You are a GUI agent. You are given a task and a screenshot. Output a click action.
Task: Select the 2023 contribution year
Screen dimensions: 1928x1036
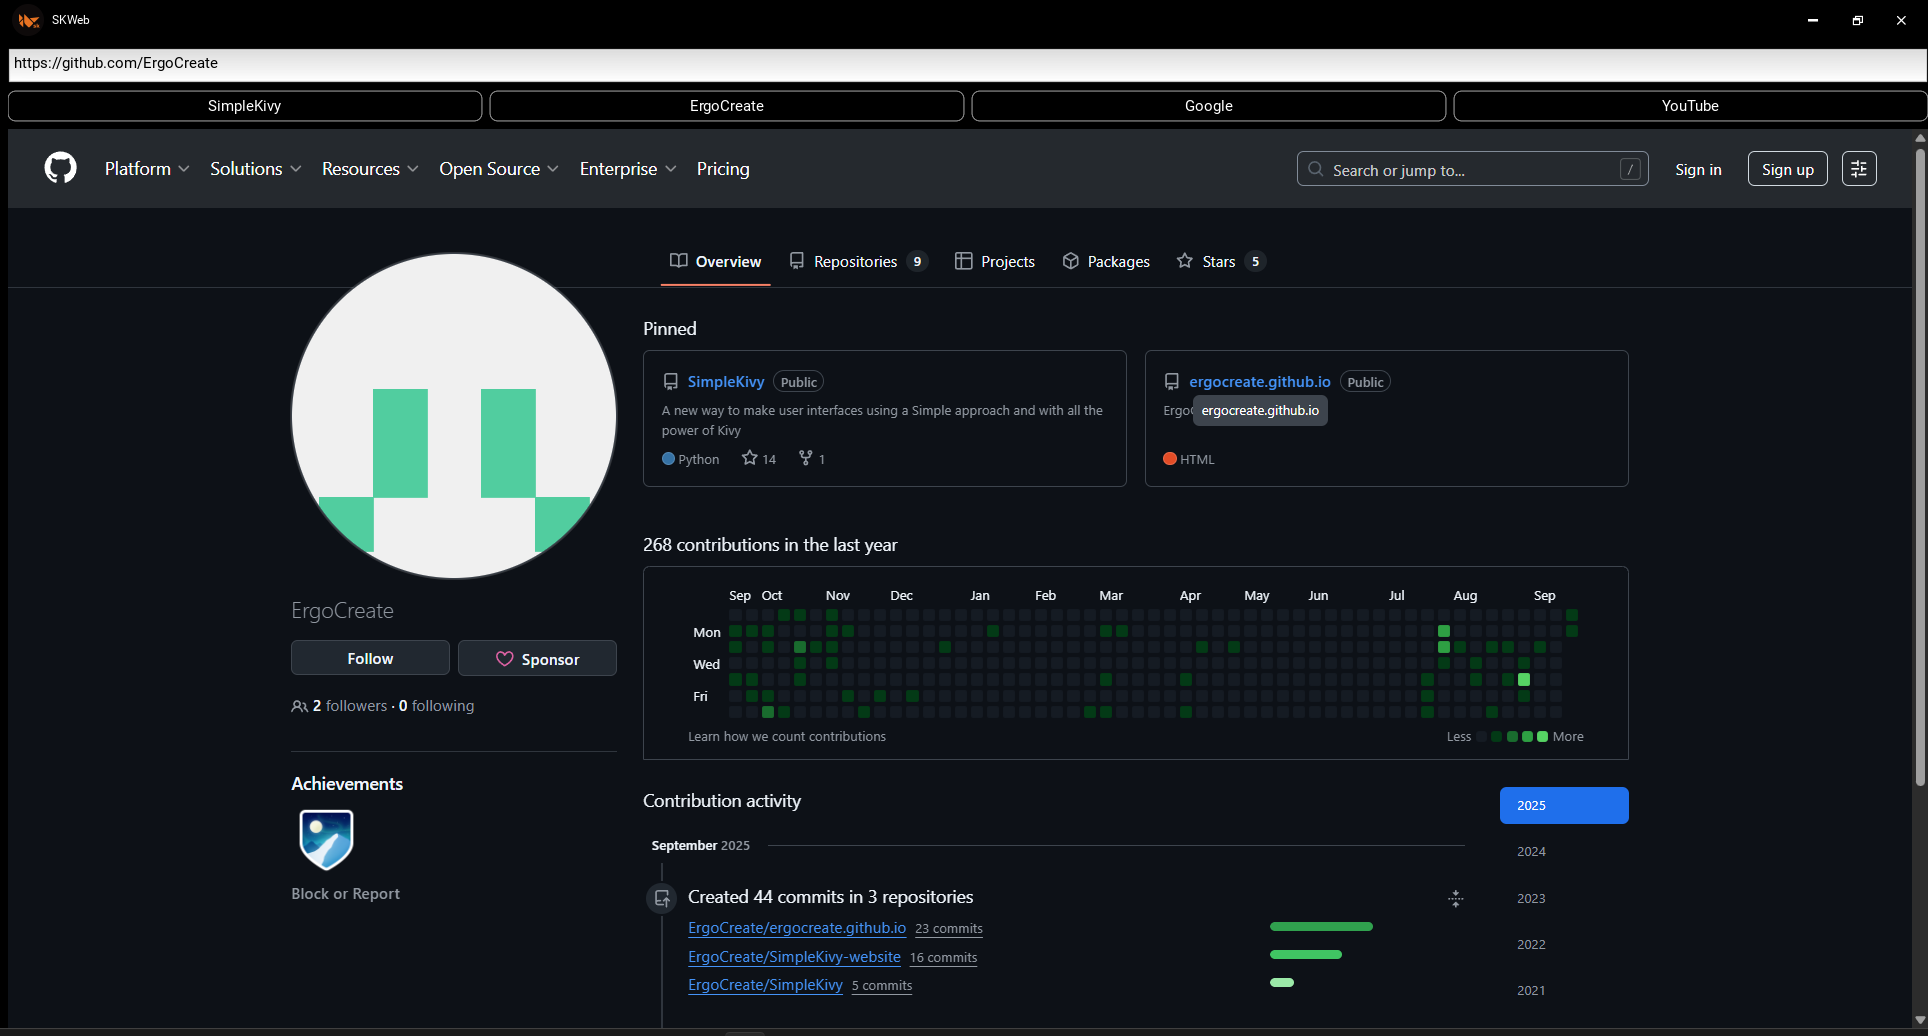click(1531, 898)
